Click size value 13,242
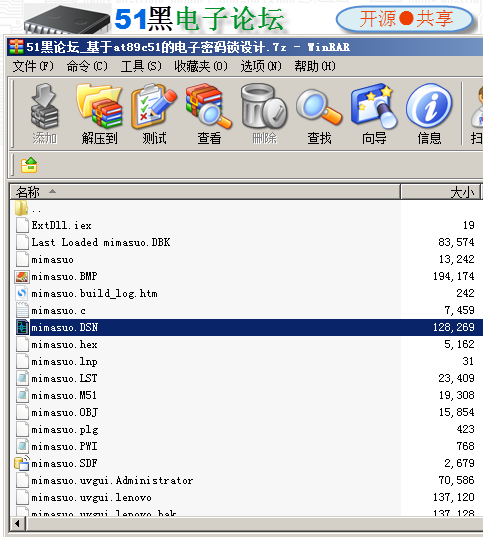Screen dimensions: 483x537 coord(456,259)
